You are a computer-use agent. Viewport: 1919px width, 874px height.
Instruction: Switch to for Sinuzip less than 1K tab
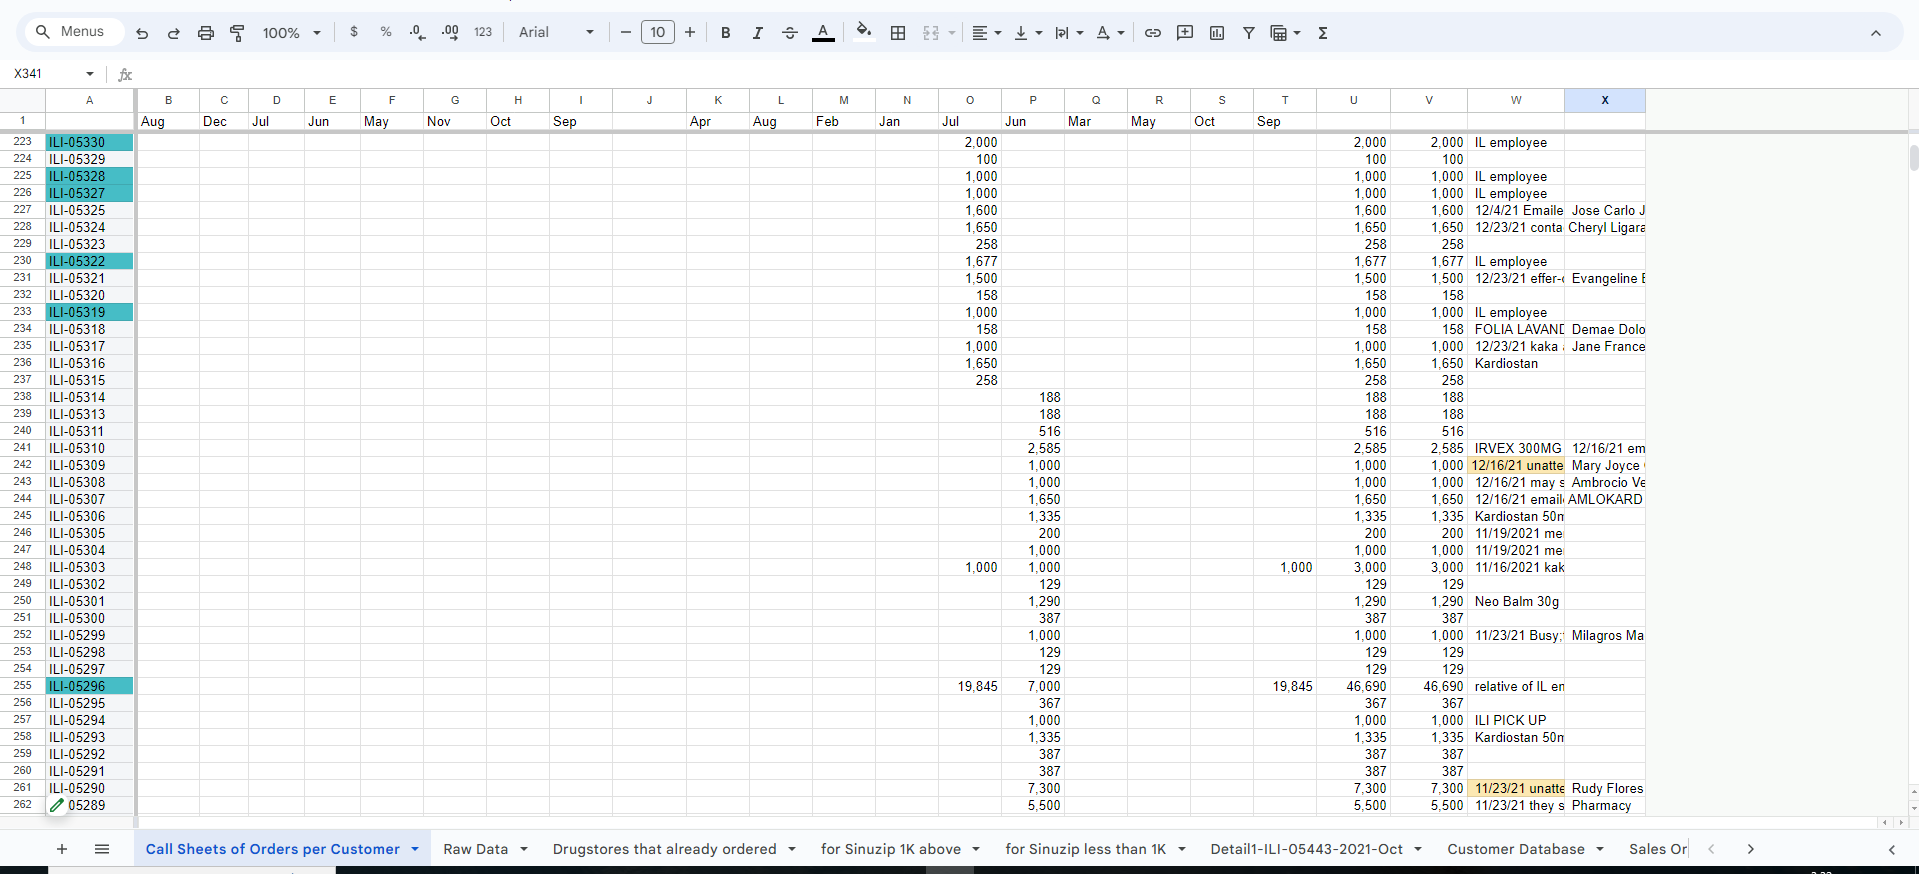coord(1086,849)
